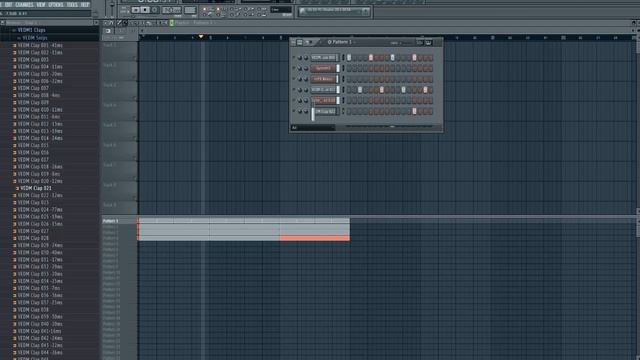Click the pink fifth channel name button

click(x=324, y=100)
